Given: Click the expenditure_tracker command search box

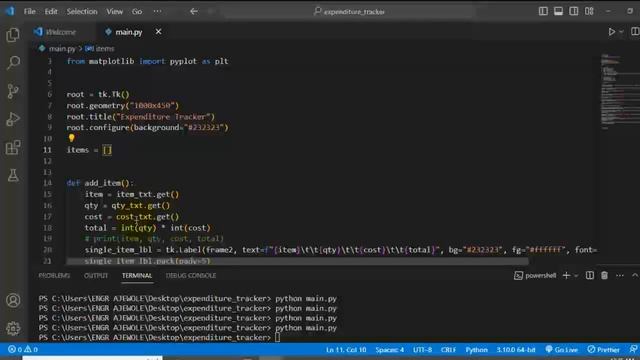Looking at the screenshot, I should click(x=349, y=11).
